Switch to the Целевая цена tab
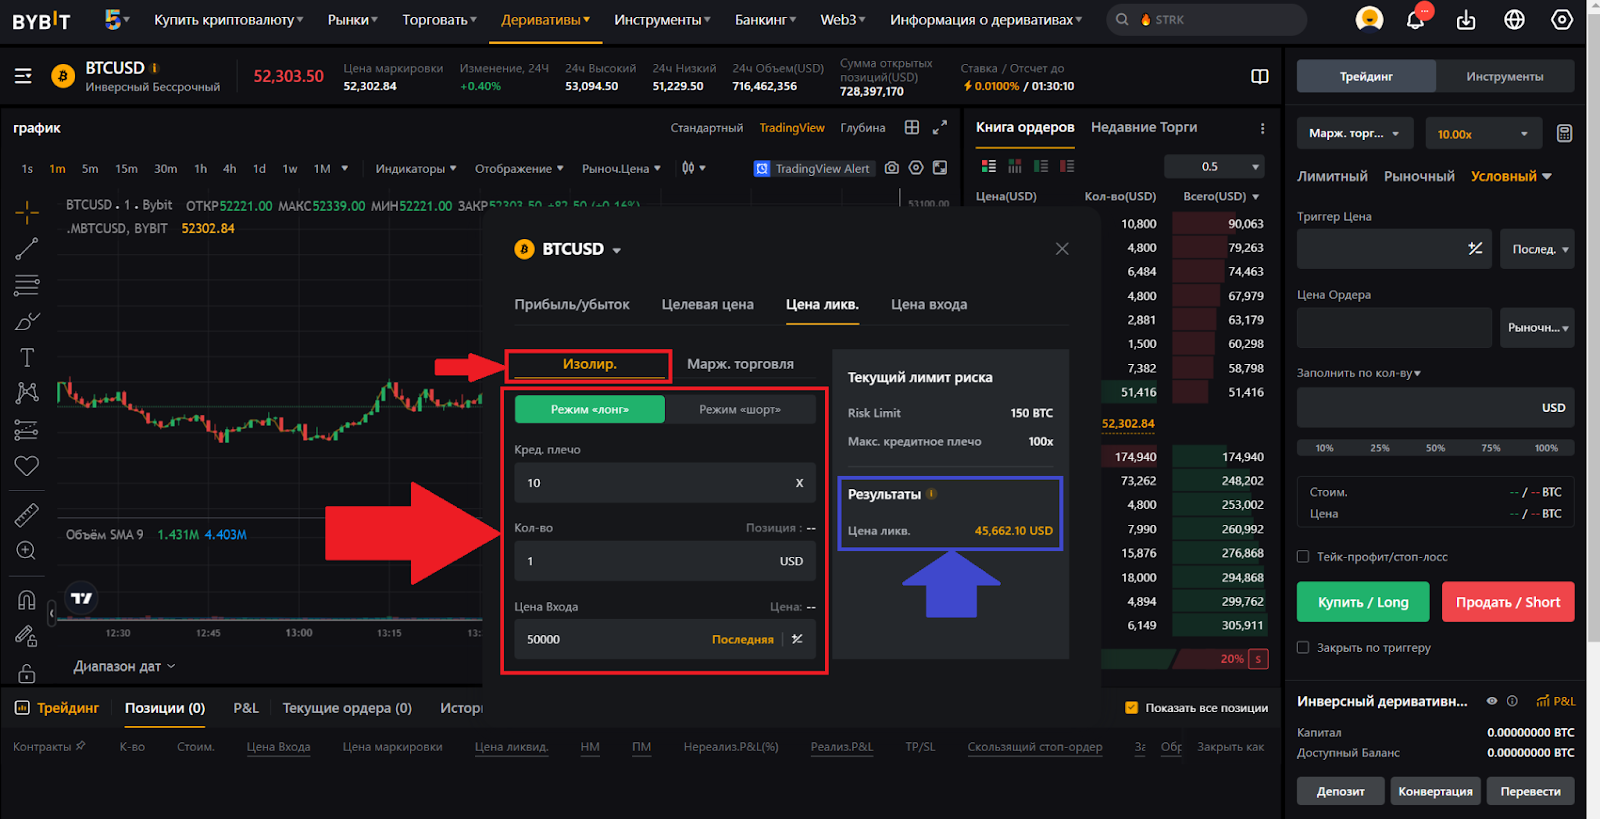Screen dimensions: 1600x819 tap(707, 305)
